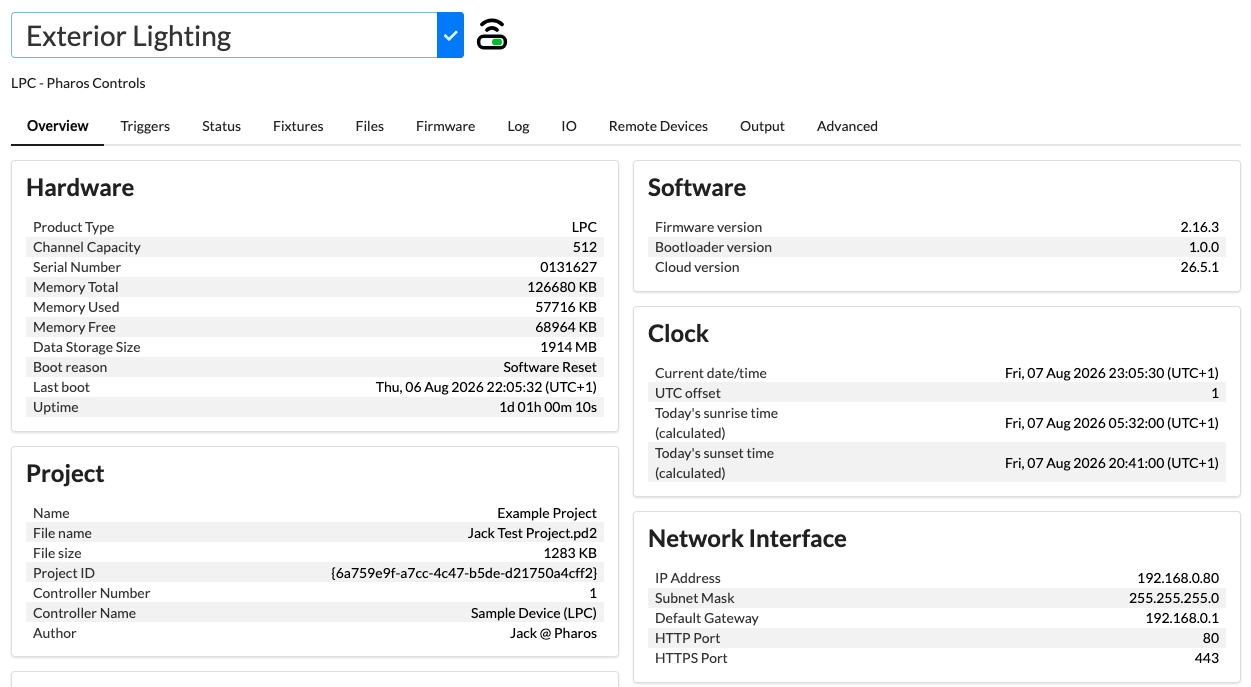Click File size value 1283 KB
Viewport: 1251px width, 687px height.
coord(569,553)
